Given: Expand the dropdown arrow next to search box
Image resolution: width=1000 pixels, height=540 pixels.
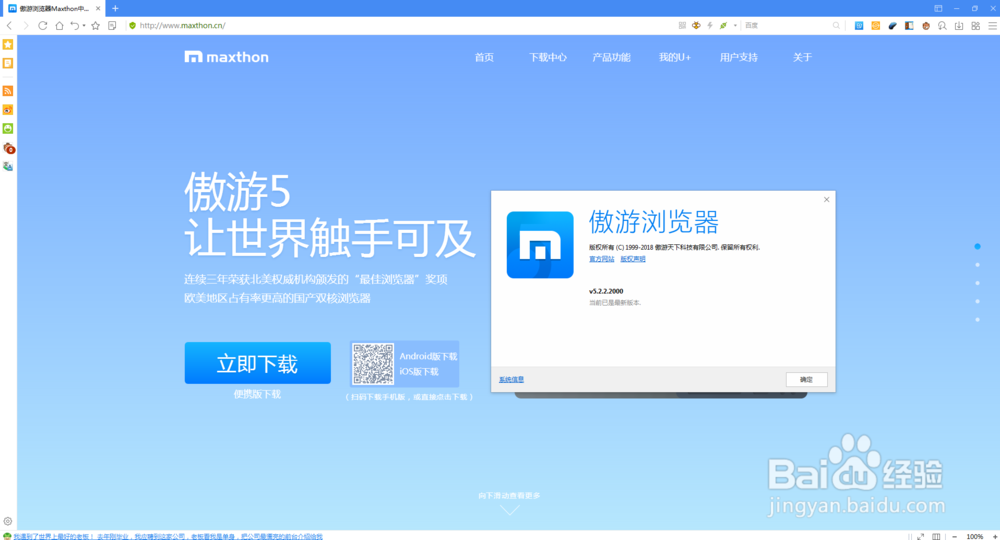Looking at the screenshot, I should [735, 26].
